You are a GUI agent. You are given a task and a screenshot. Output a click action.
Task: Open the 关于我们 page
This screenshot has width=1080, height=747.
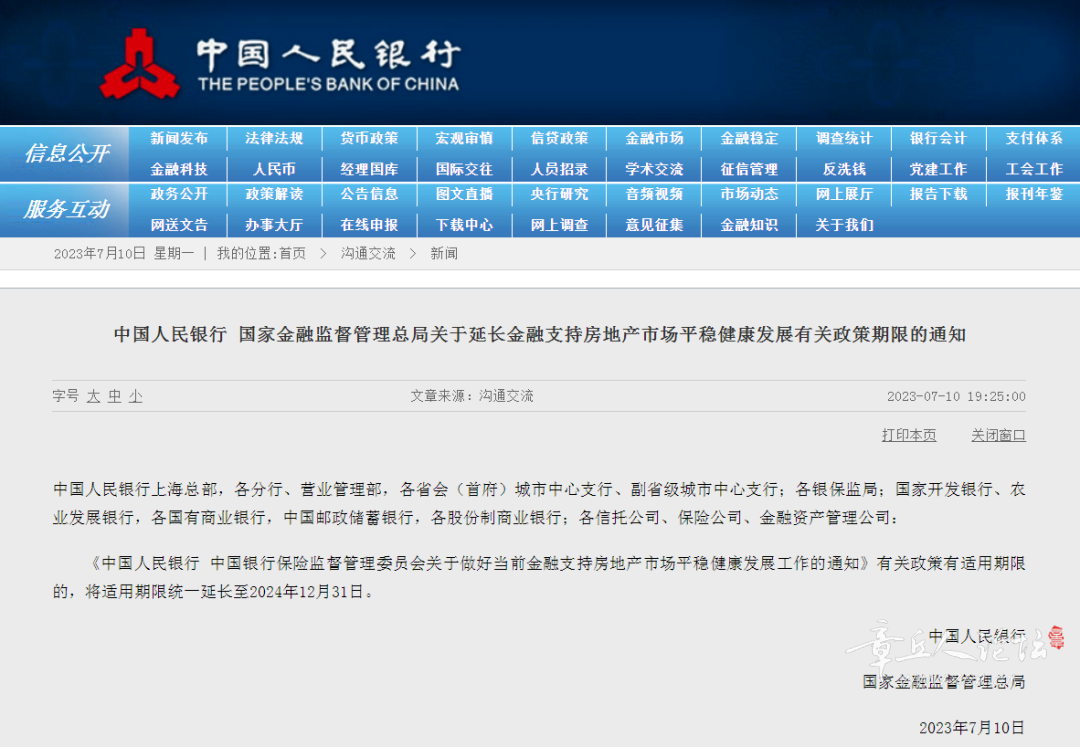(844, 225)
